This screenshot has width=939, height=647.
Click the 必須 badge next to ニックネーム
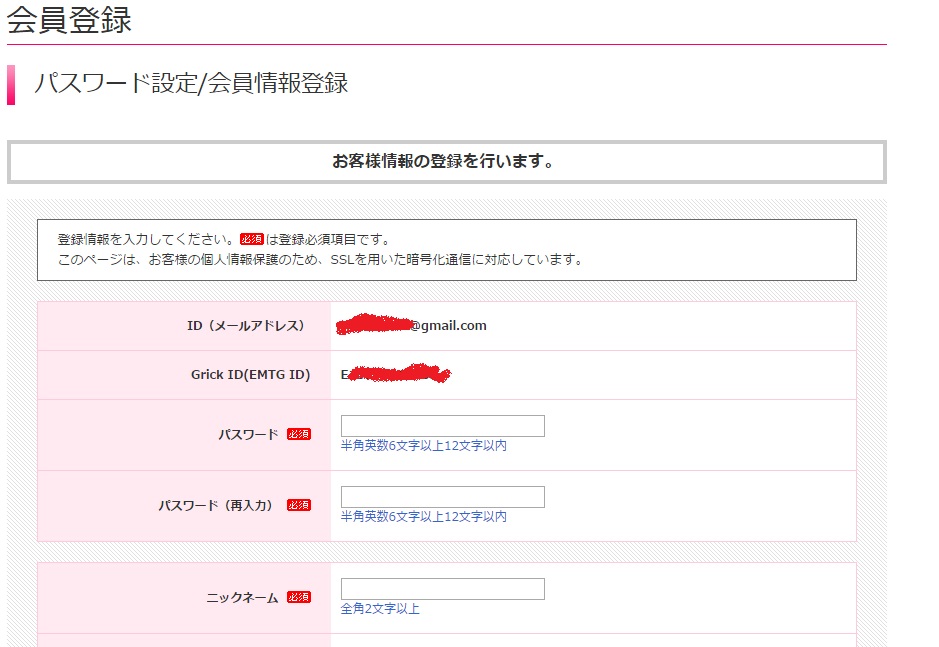[299, 598]
